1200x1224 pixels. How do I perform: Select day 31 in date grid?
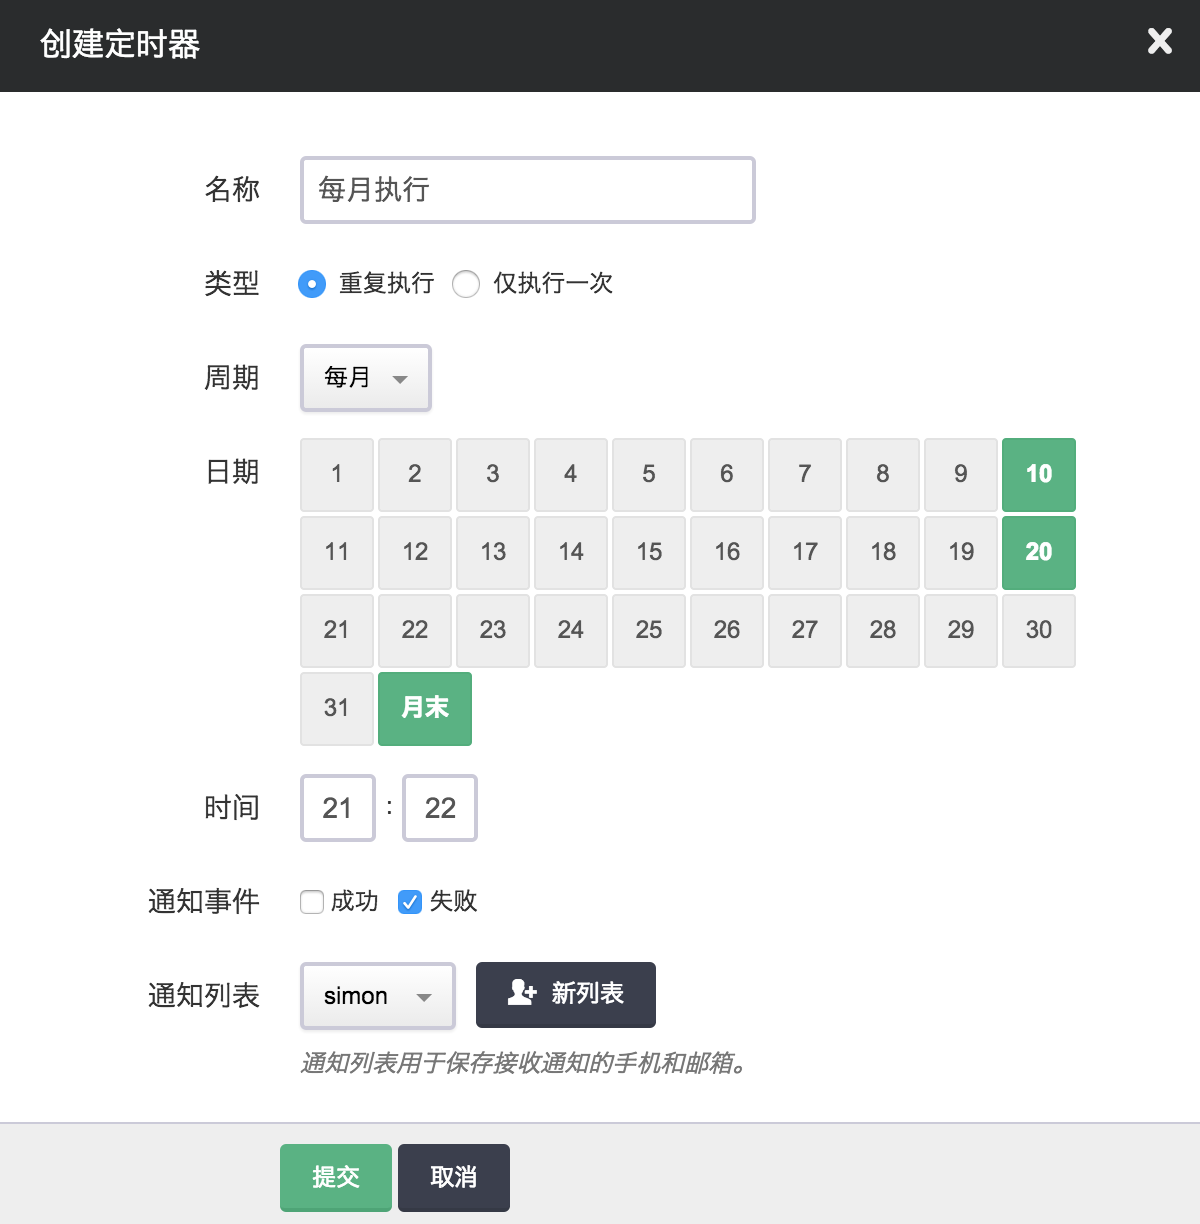tap(337, 708)
